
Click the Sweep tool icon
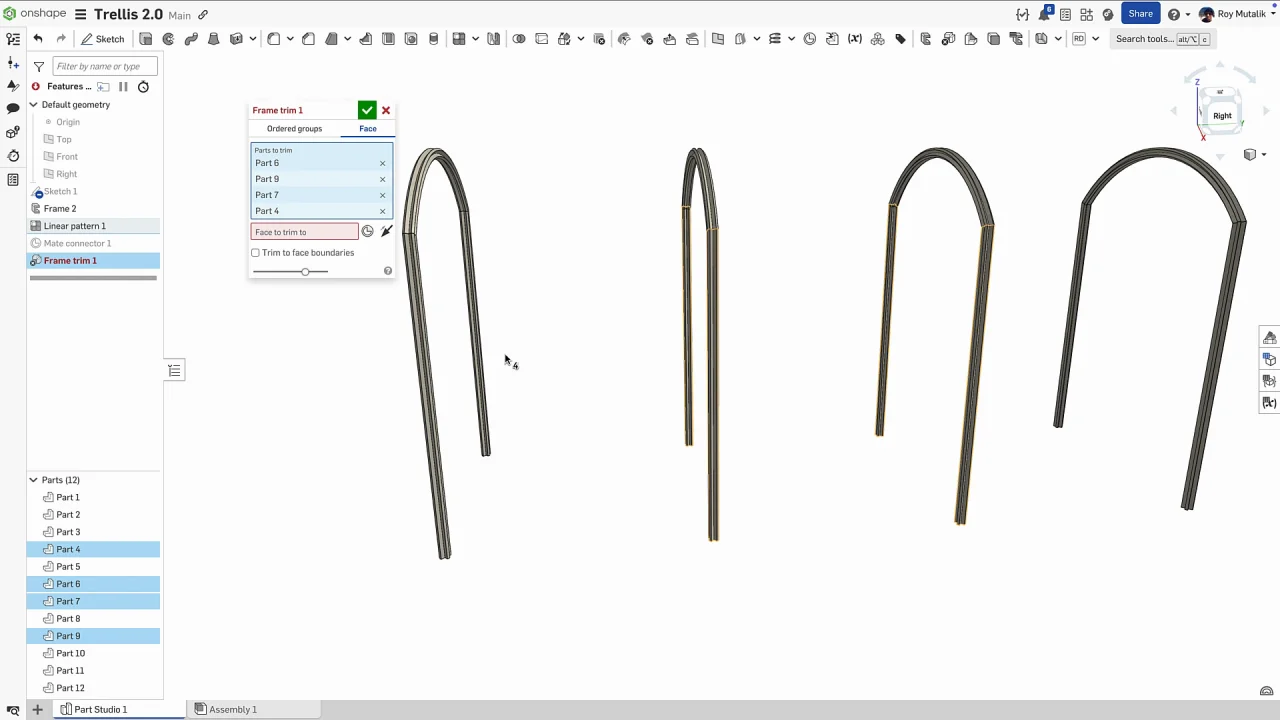point(191,39)
